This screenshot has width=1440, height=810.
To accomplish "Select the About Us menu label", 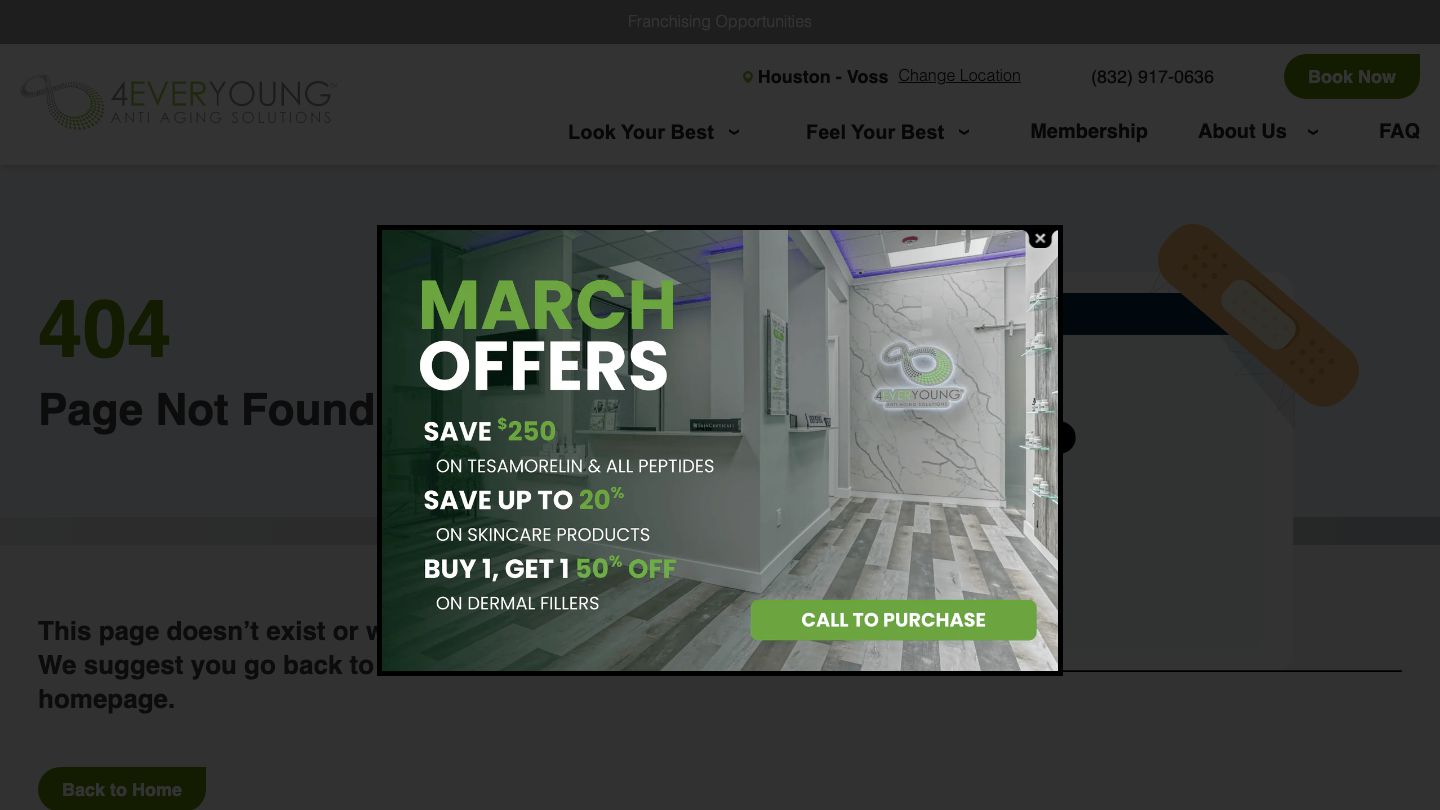I will point(1242,131).
